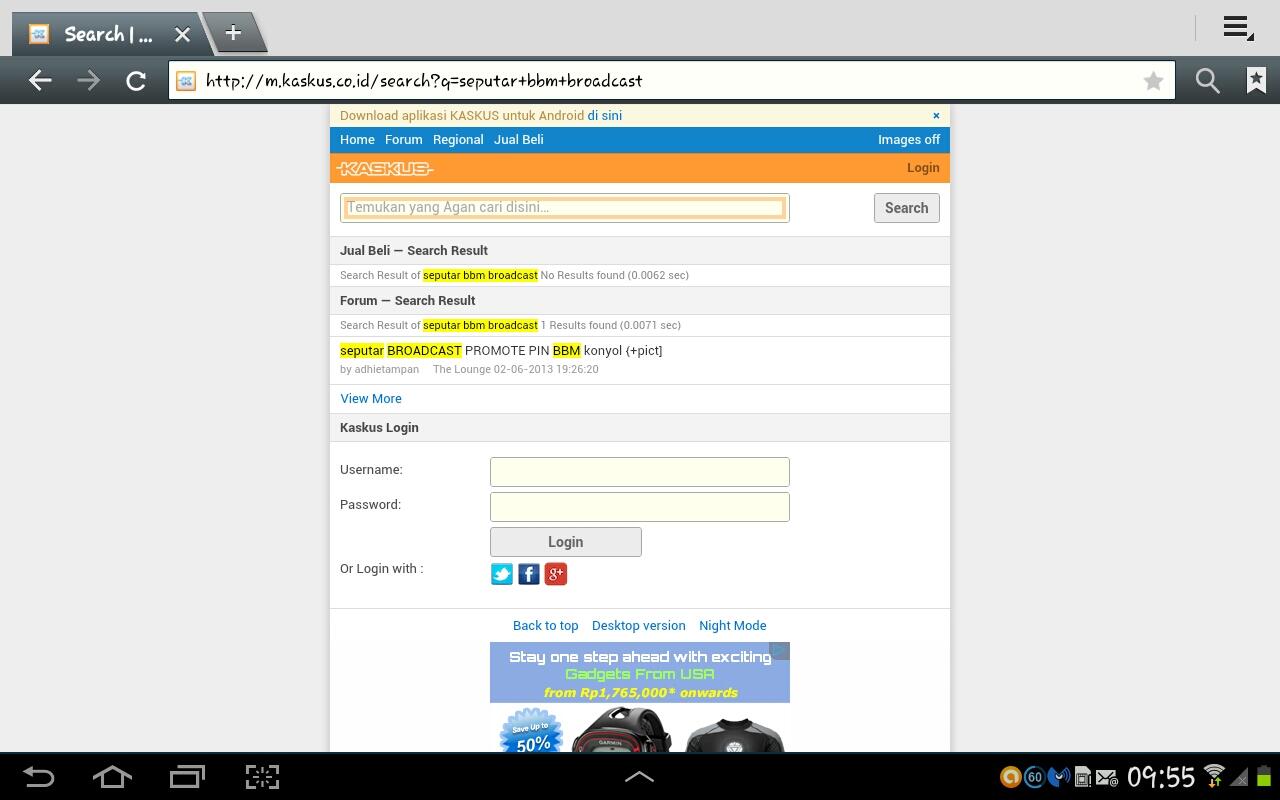Open the Gadgets From USA ad banner
Image resolution: width=1280 pixels, height=800 pixels.
point(640,697)
